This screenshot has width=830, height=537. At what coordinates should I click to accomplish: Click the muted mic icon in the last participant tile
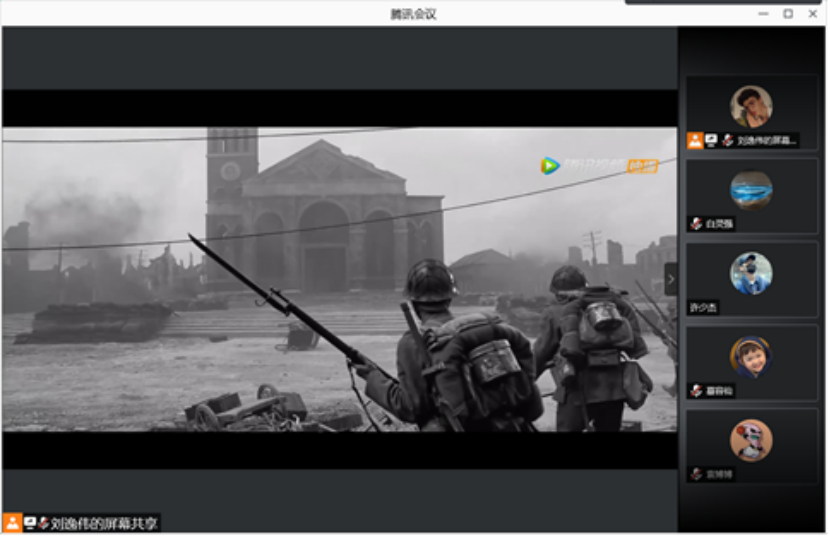coord(696,474)
